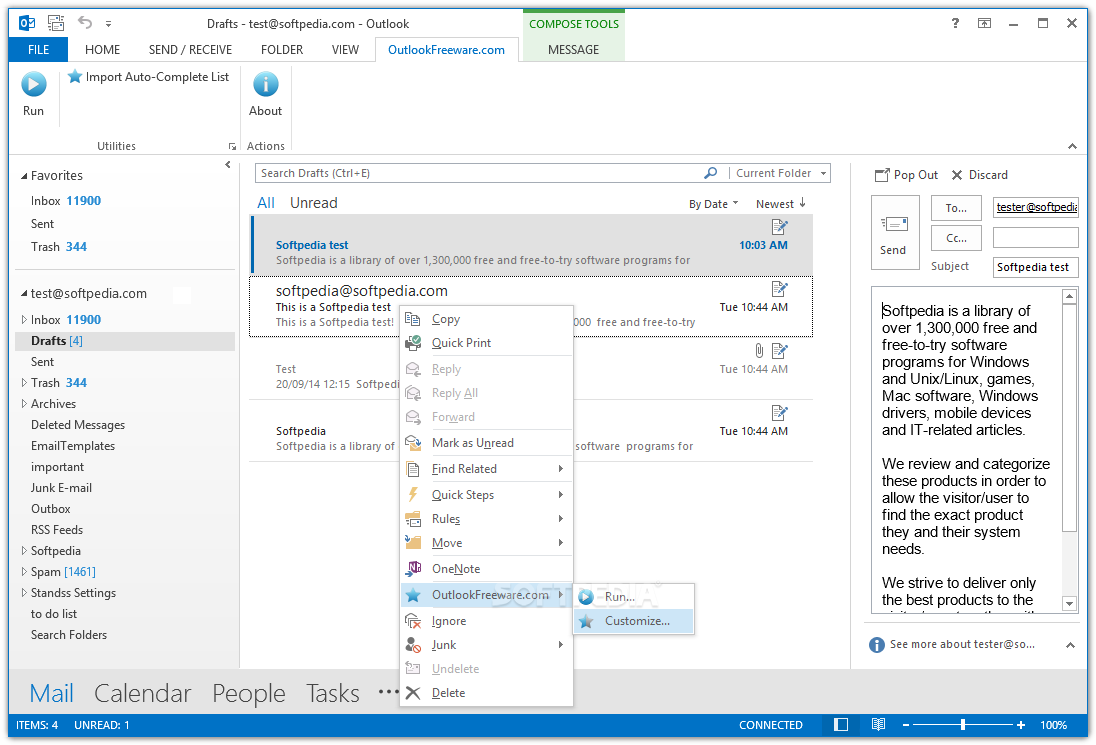The width and height of the screenshot is (1096, 745).
Task: Expand the Standss Settings folder
Action: [x=24, y=592]
